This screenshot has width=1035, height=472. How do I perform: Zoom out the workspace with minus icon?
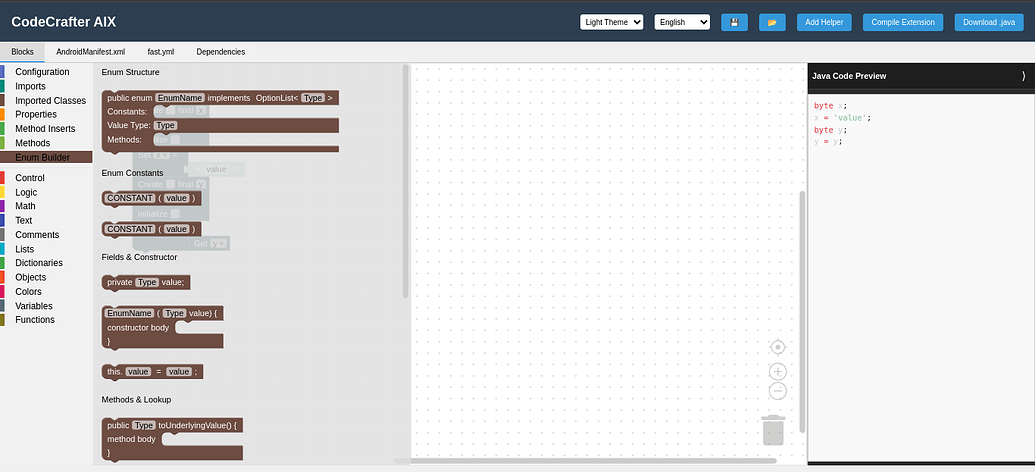click(778, 391)
